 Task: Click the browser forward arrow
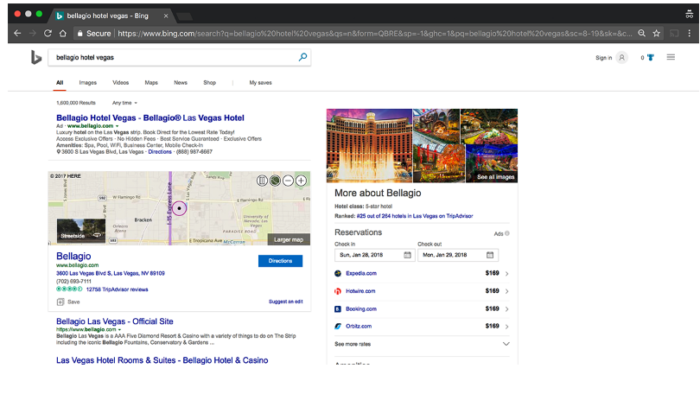pyautogui.click(x=33, y=33)
